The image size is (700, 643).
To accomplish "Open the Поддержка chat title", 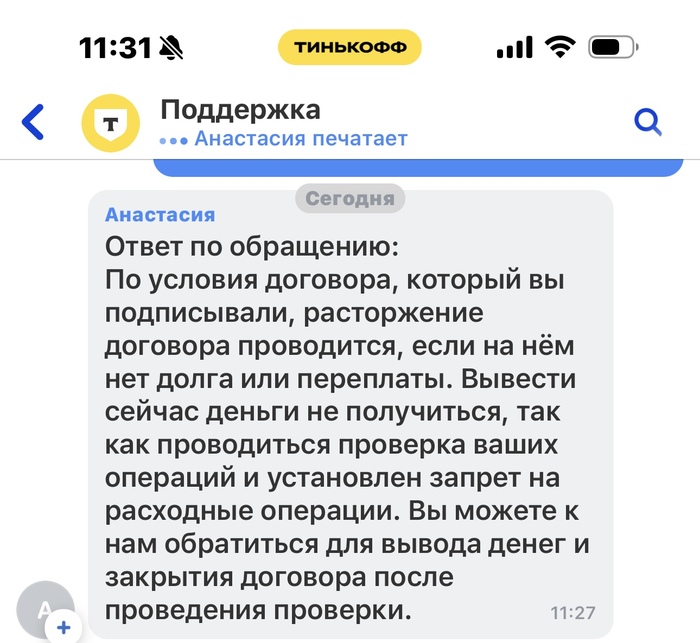I will tap(240, 109).
